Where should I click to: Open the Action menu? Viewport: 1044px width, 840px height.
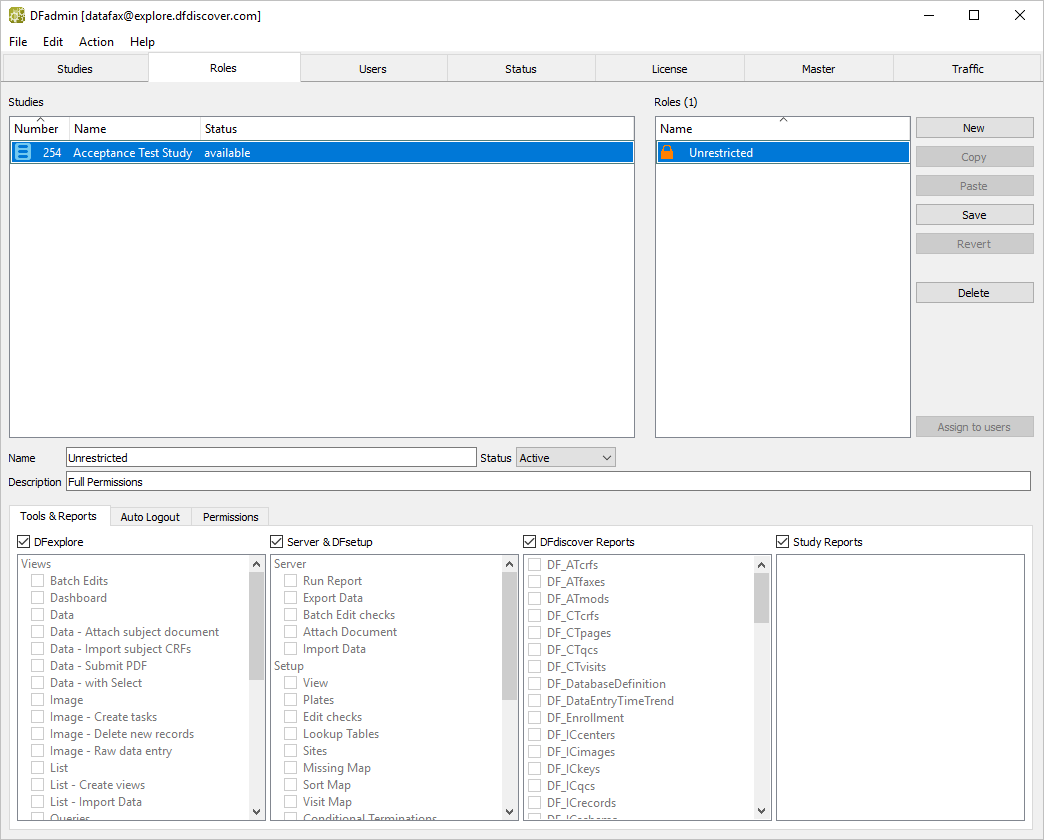(96, 42)
